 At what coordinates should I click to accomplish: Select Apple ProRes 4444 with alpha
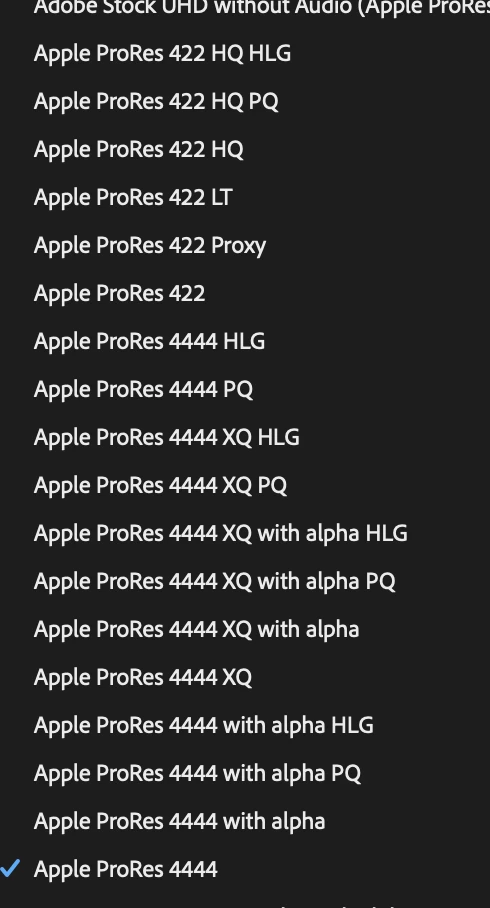pos(245,821)
